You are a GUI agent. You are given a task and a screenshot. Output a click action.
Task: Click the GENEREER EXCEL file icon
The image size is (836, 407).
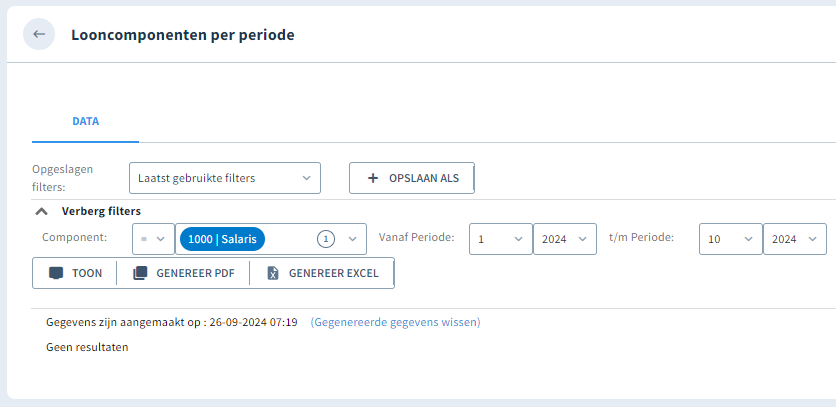click(273, 273)
